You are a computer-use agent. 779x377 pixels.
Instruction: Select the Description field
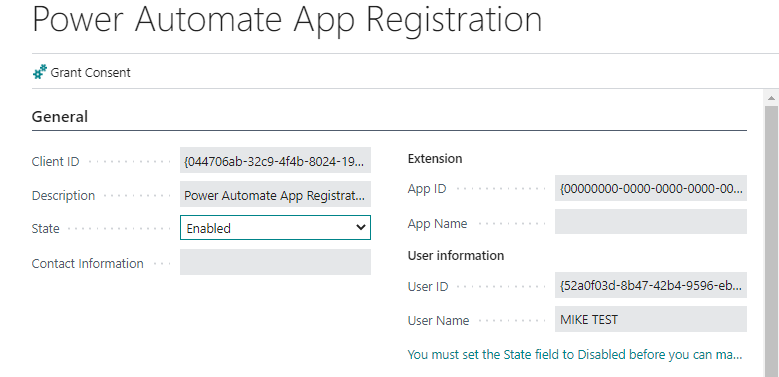pos(275,195)
